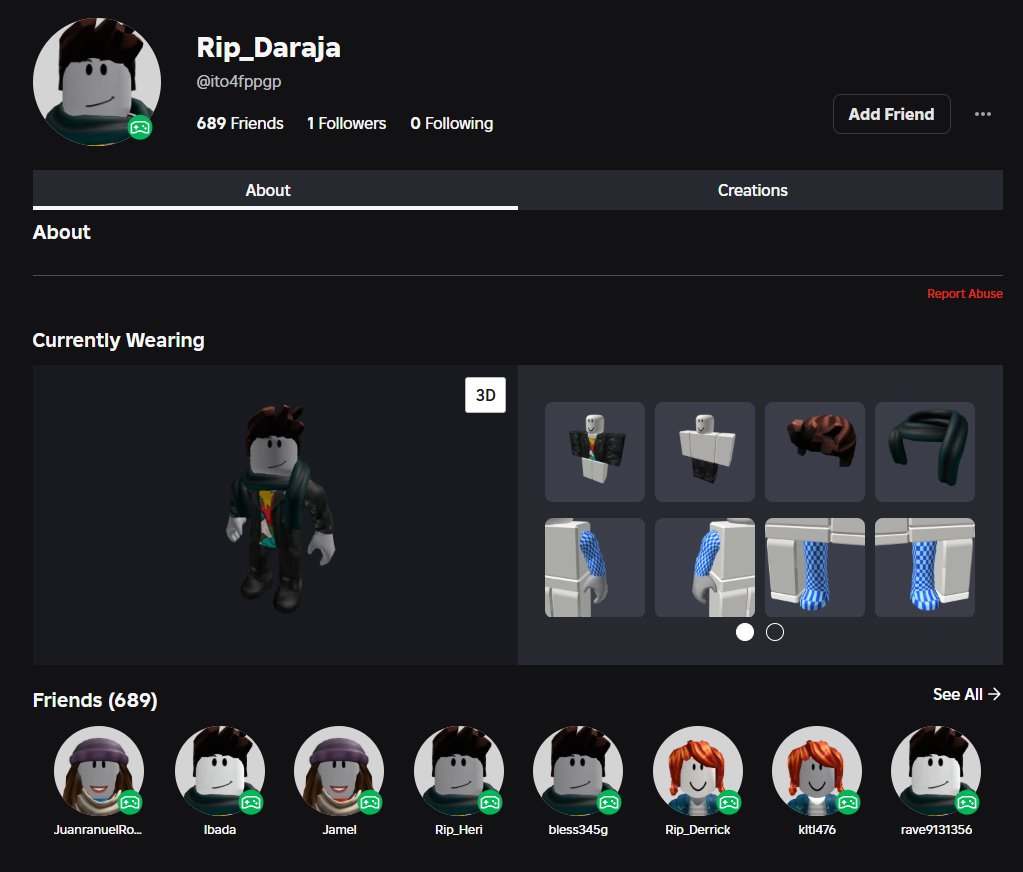The height and width of the screenshot is (872, 1023).
Task: Click Report Abuse link
Action: [x=964, y=293]
